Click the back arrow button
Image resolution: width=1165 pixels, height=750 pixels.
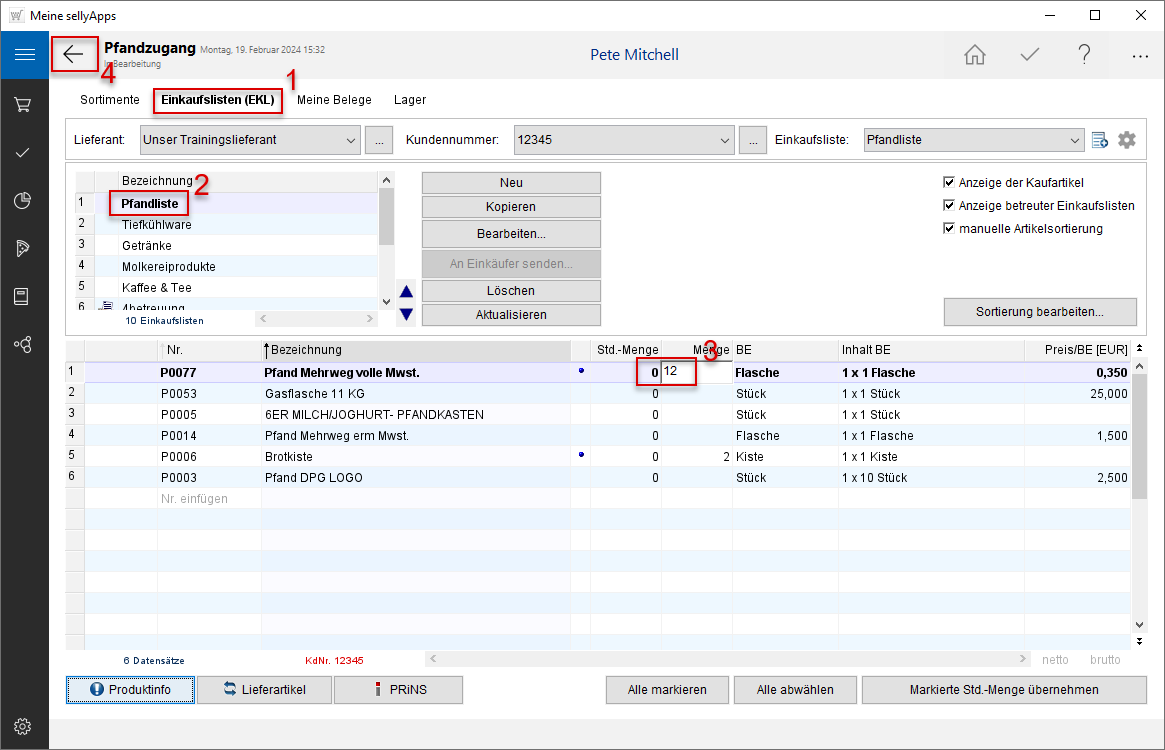point(75,54)
